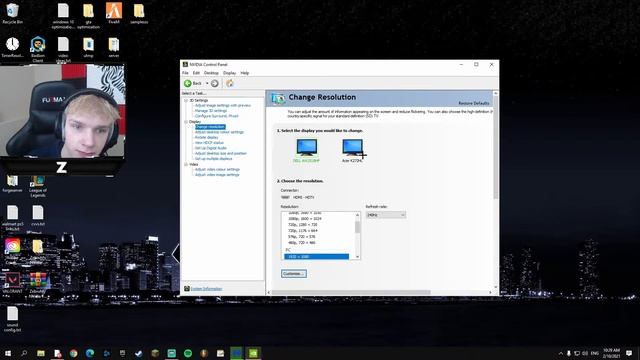The height and width of the screenshot is (360, 640).
Task: Click the Forward arrow toolbar button
Action: [214, 83]
